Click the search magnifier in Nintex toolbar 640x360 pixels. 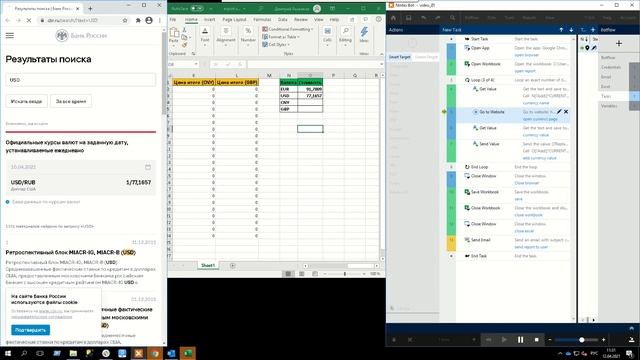(x=452, y=18)
